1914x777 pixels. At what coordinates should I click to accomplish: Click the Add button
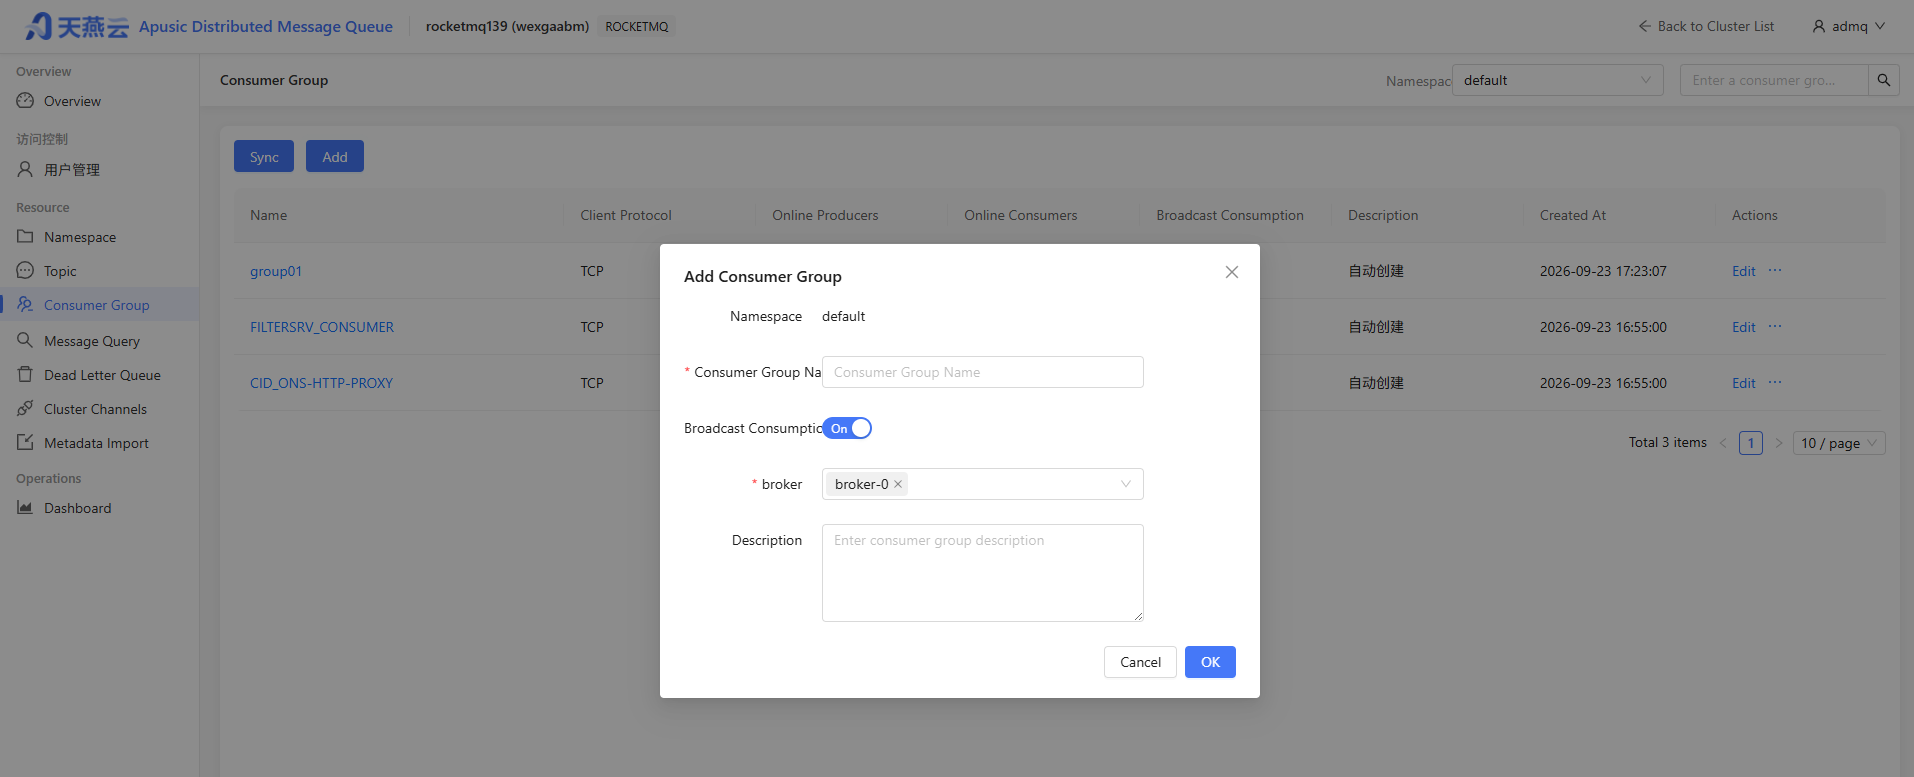335,156
